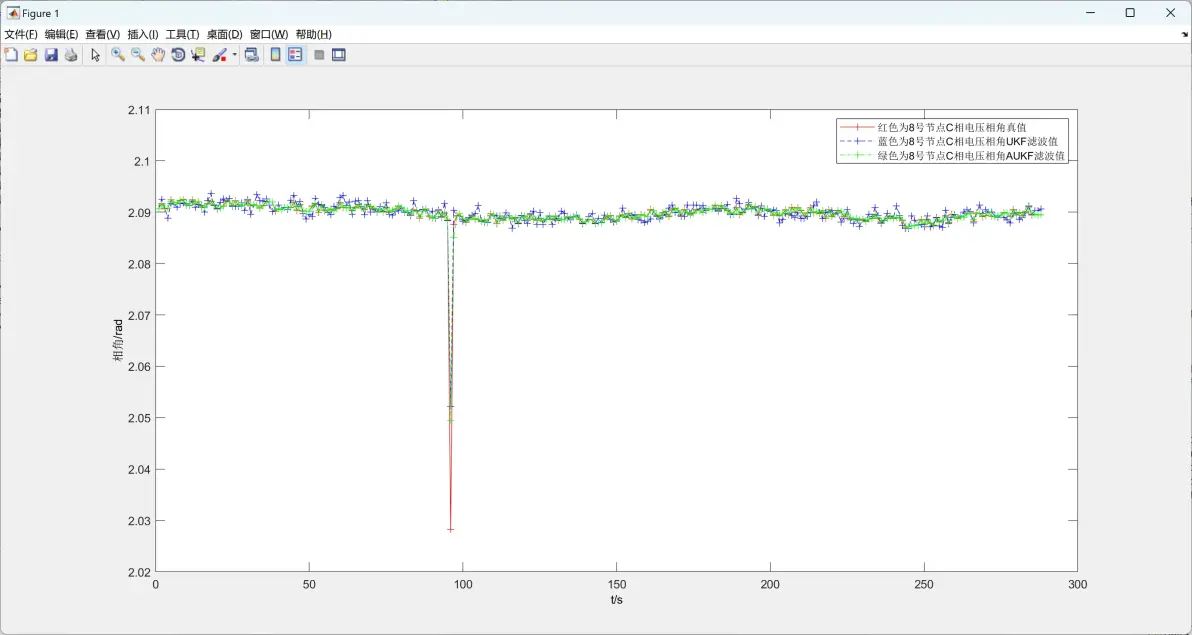1192x635 pixels.
Task: Open the 文件(F) menu
Action: [x=21, y=34]
